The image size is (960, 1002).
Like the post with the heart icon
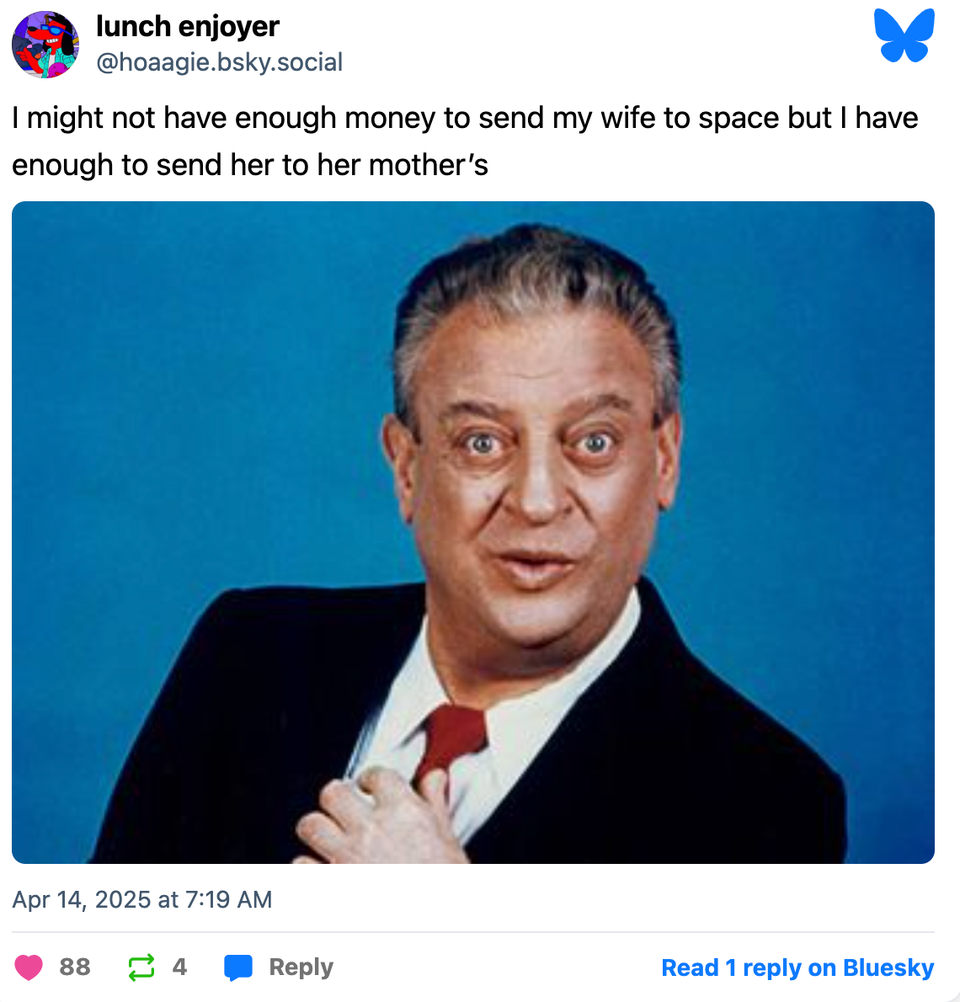point(30,967)
